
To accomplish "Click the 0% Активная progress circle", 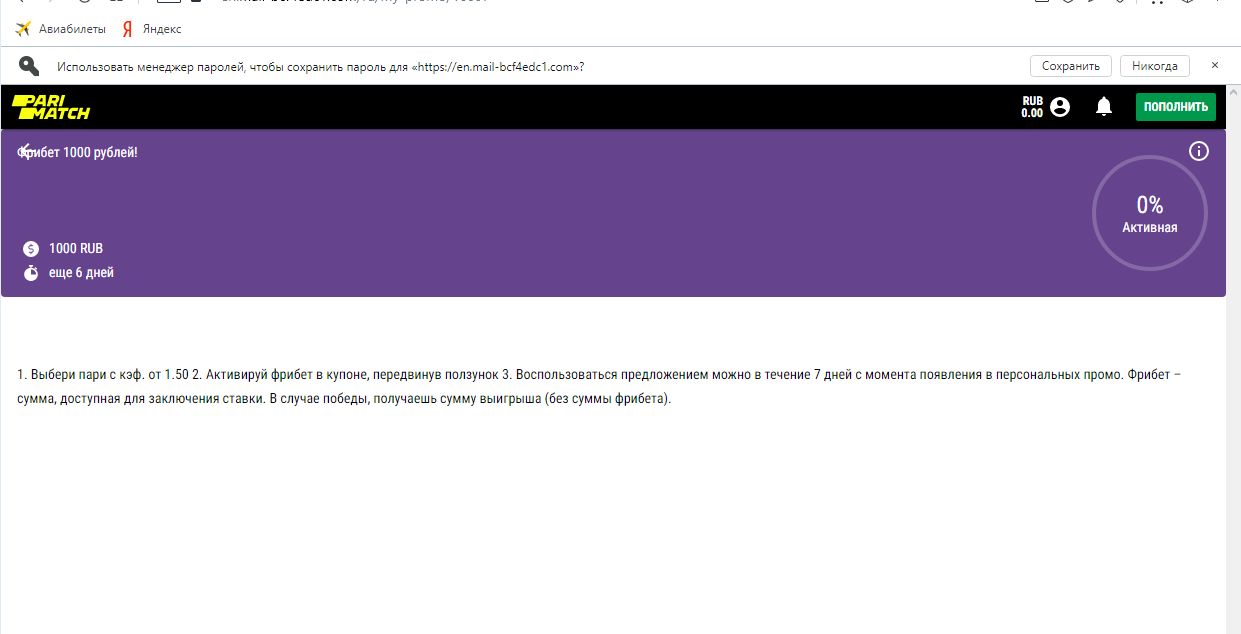I will (x=1150, y=213).
